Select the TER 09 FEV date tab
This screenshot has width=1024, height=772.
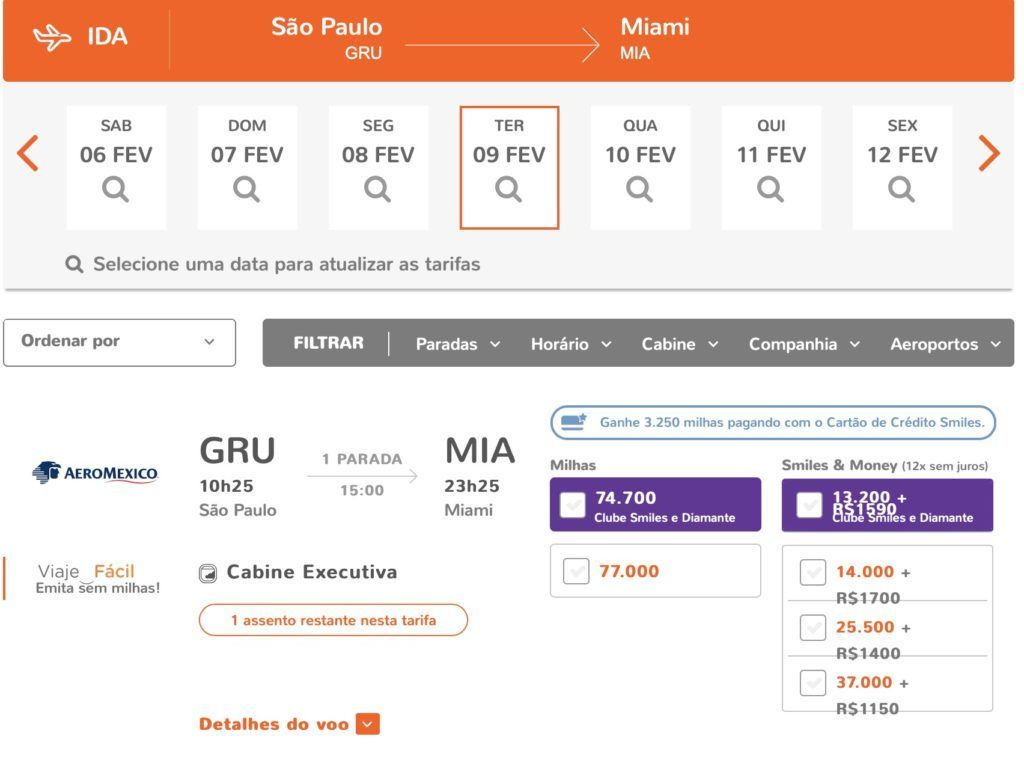pyautogui.click(x=509, y=167)
